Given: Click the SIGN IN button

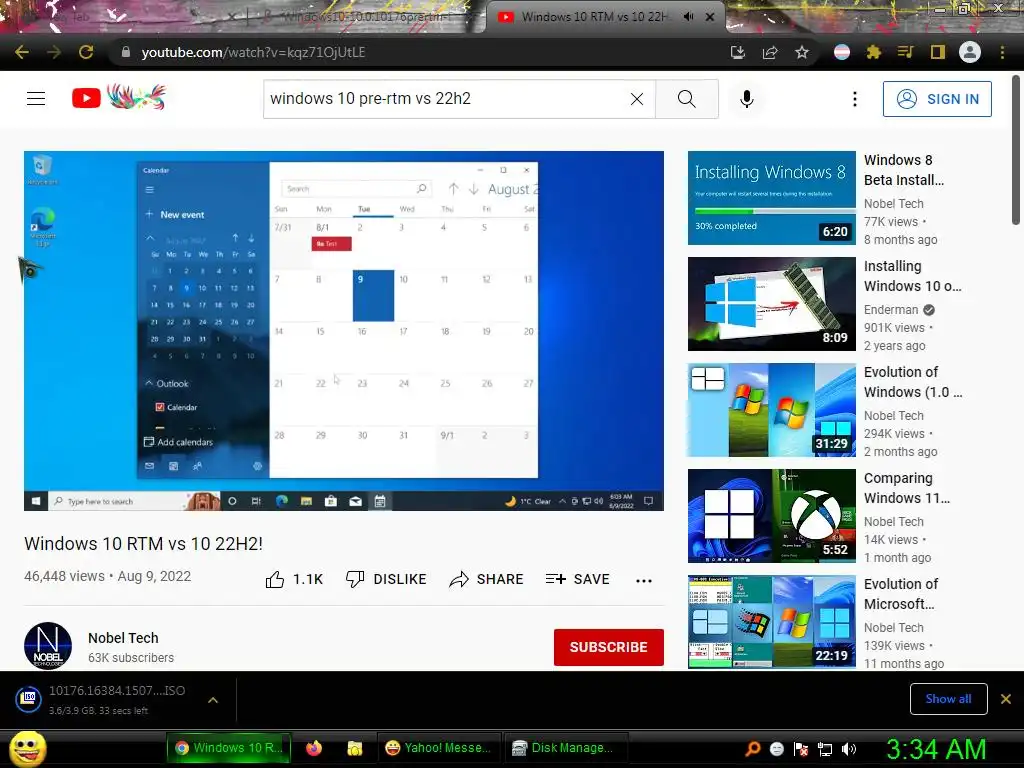Looking at the screenshot, I should (x=937, y=99).
